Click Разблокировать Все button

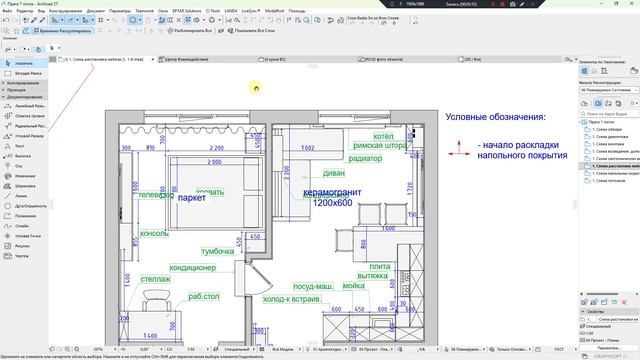tap(190, 31)
